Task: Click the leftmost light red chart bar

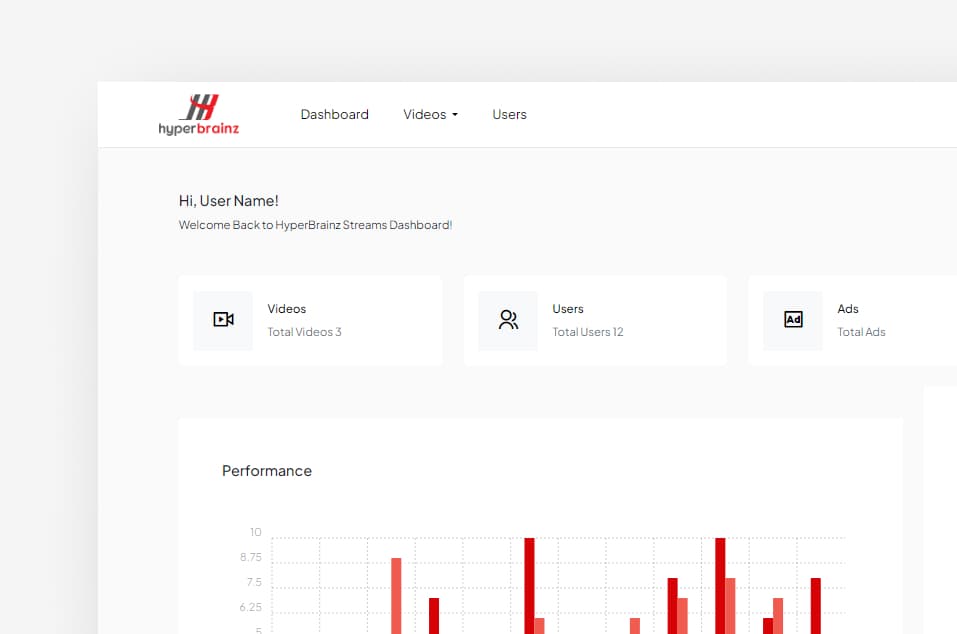Action: click(x=396, y=596)
